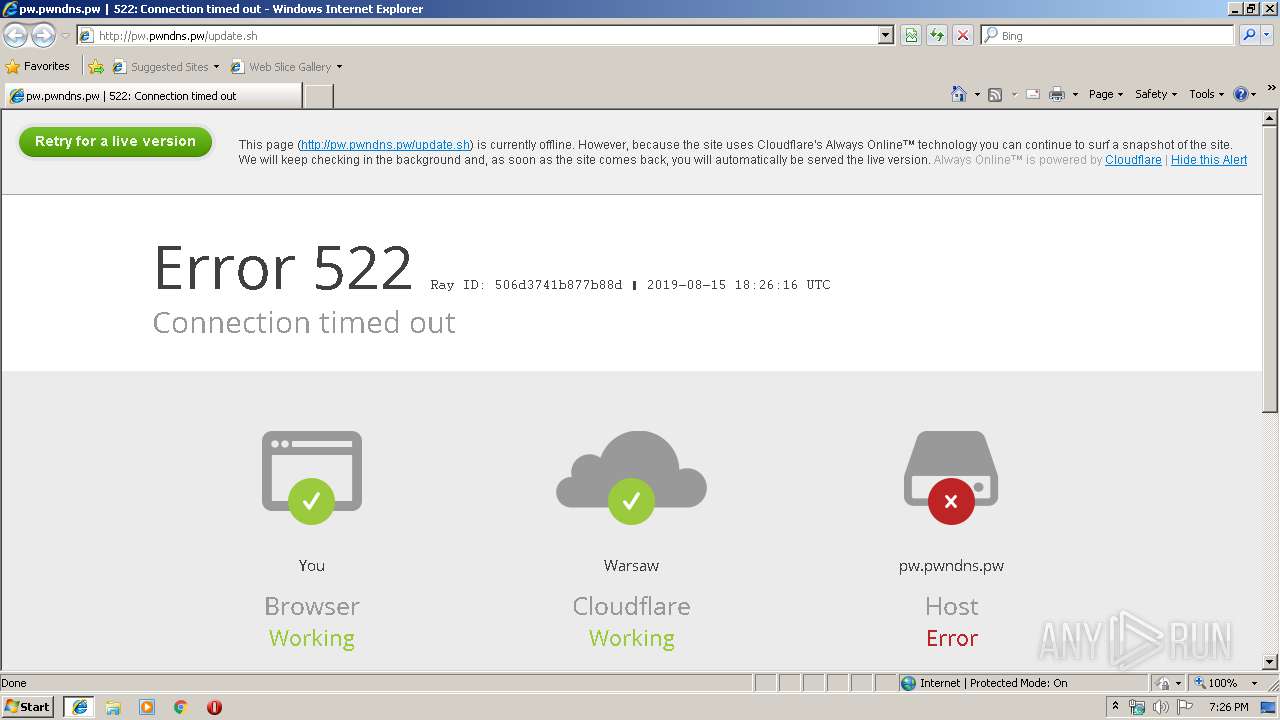Image resolution: width=1280 pixels, height=720 pixels.
Task: Expand the address bar history dropdown
Action: [886, 35]
